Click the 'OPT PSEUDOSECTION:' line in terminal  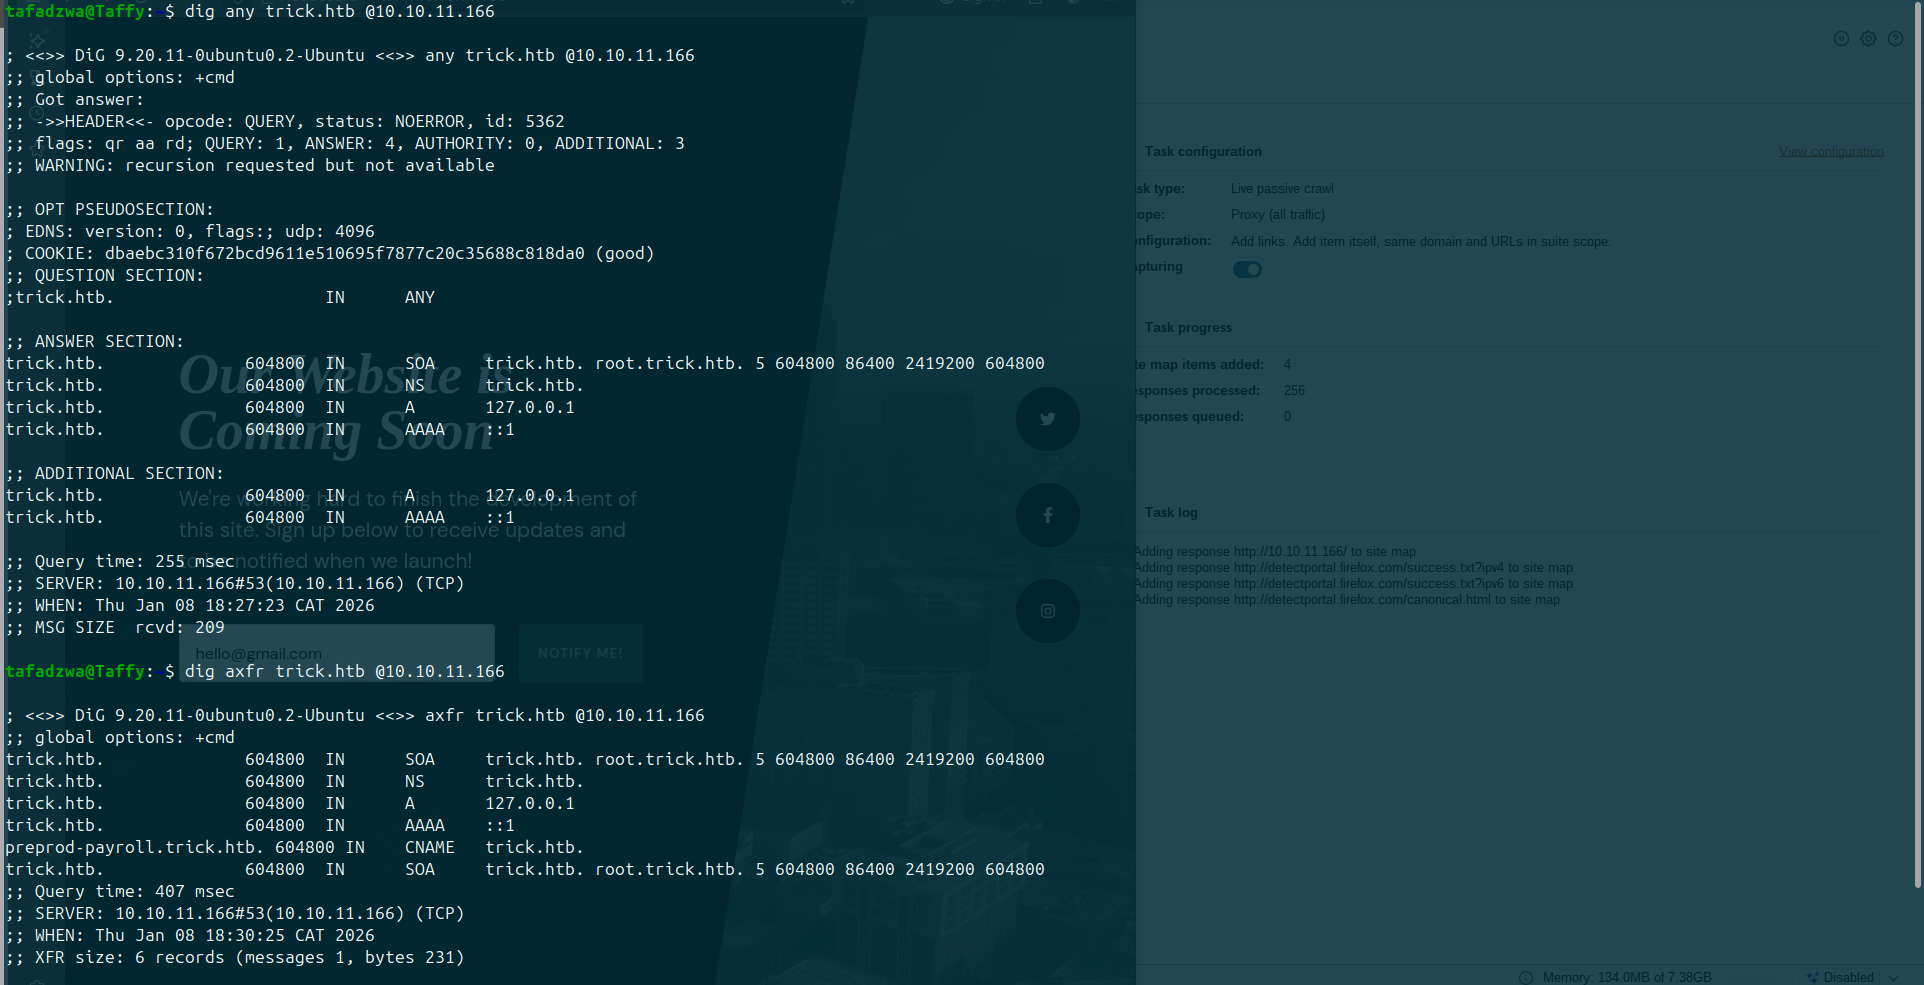pos(110,209)
